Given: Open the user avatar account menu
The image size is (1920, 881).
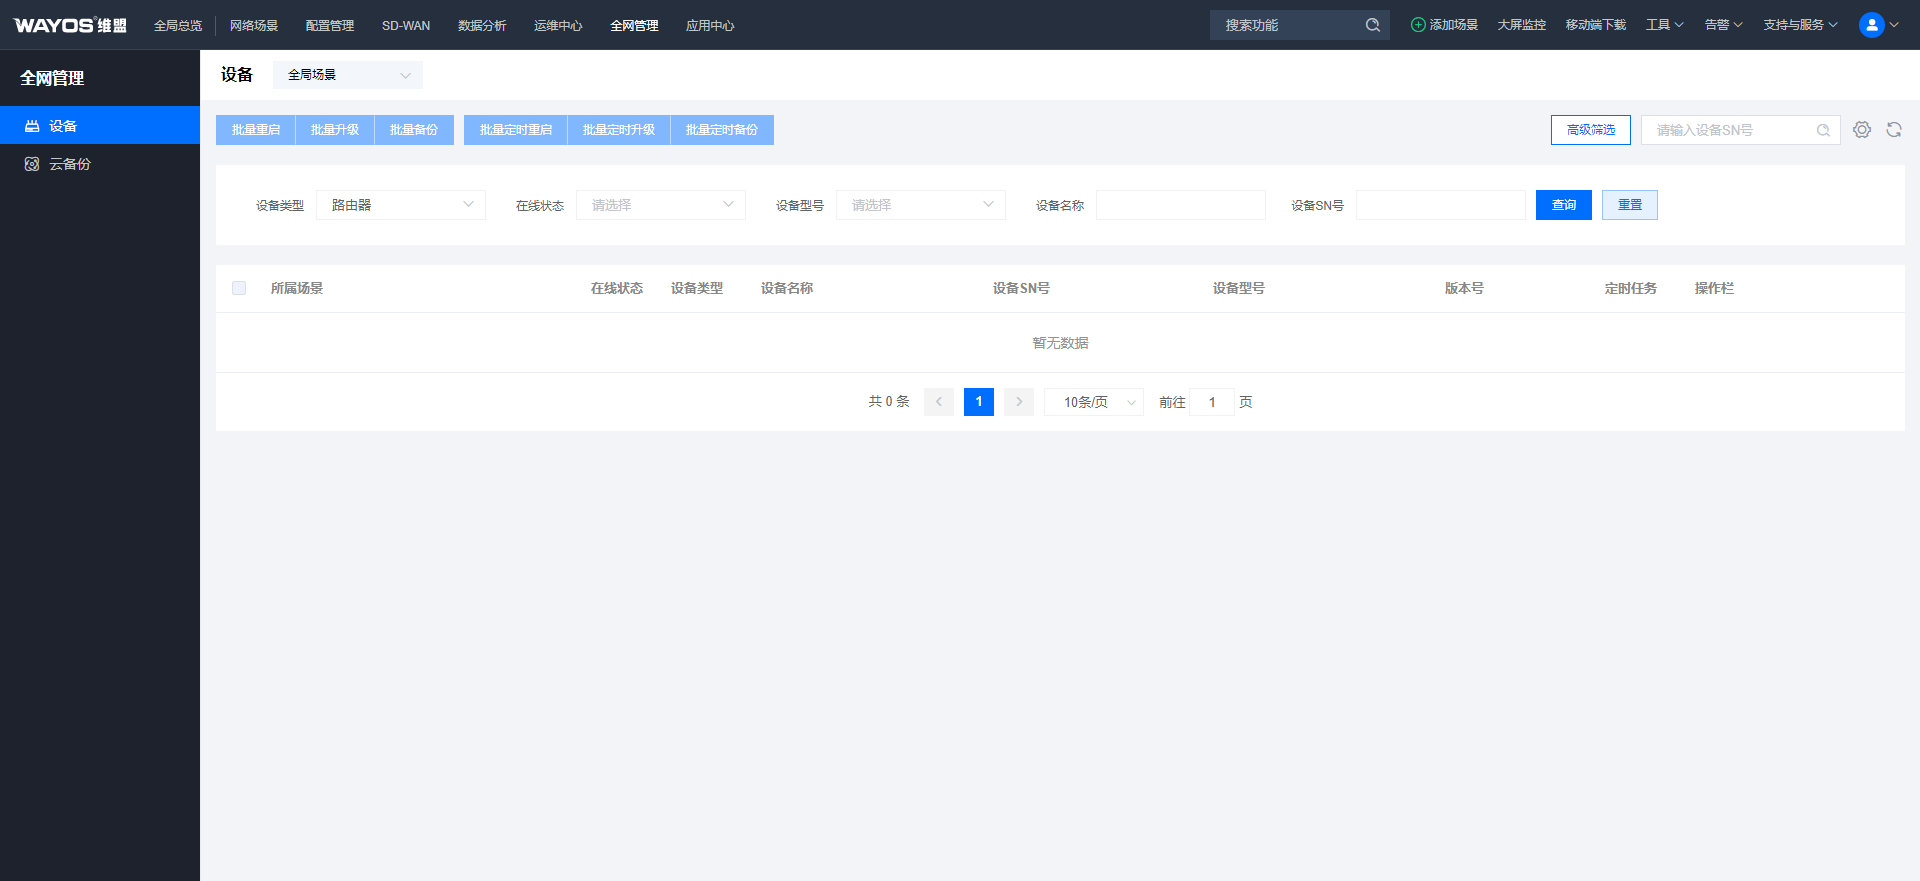Looking at the screenshot, I should pos(1871,25).
